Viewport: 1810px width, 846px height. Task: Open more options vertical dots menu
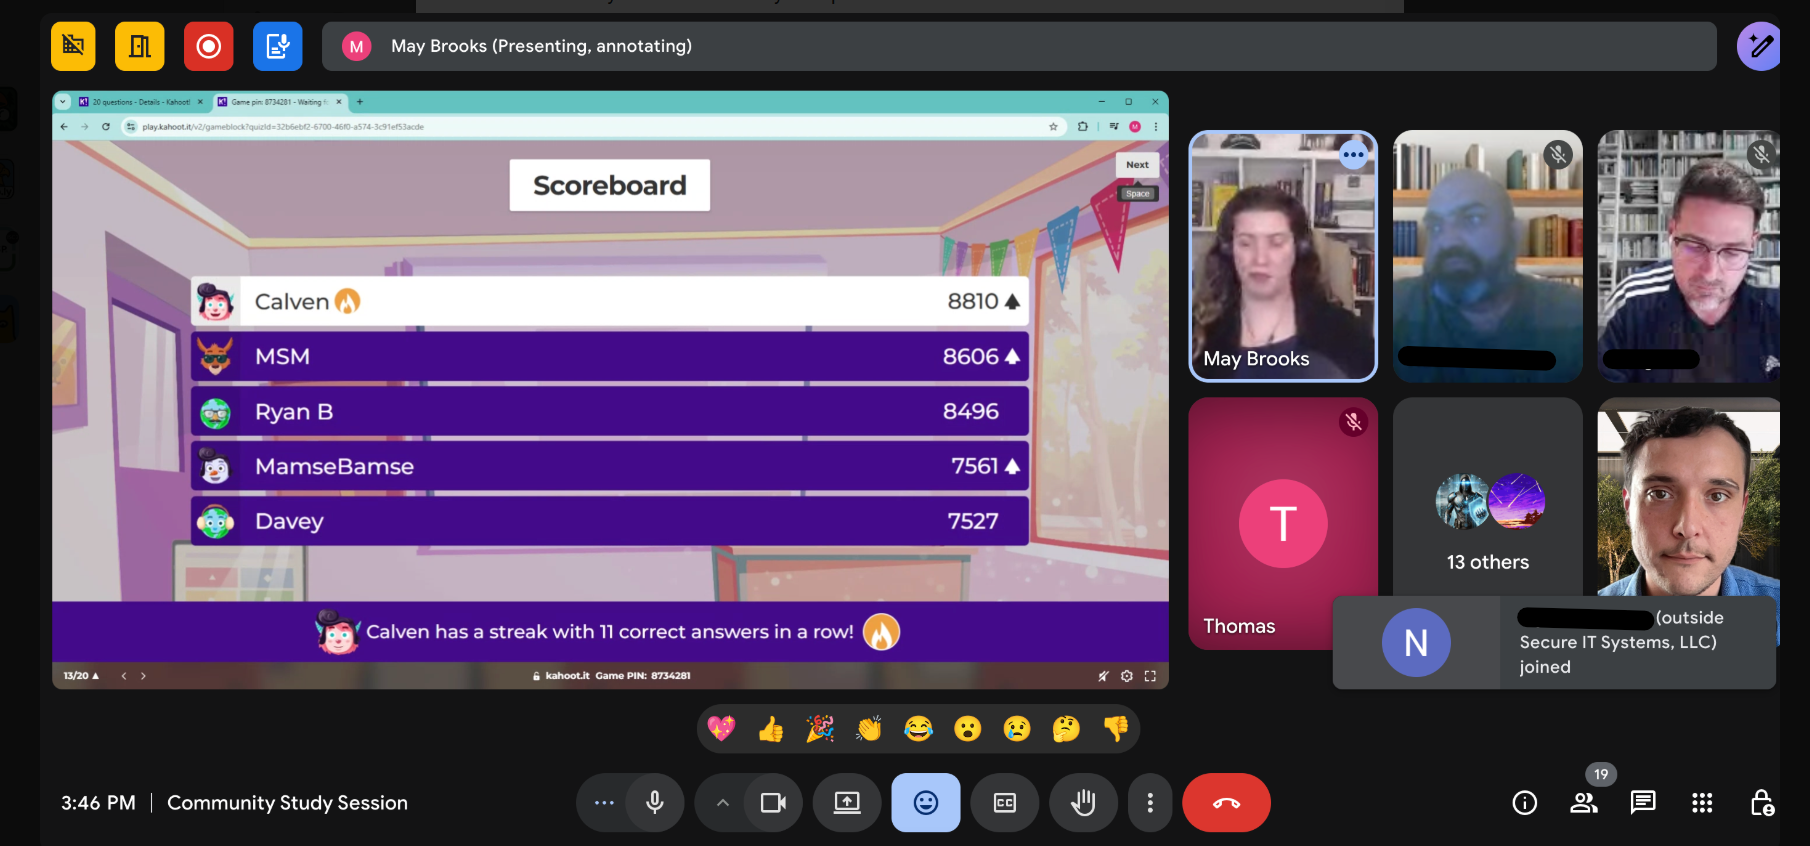[x=1150, y=802]
